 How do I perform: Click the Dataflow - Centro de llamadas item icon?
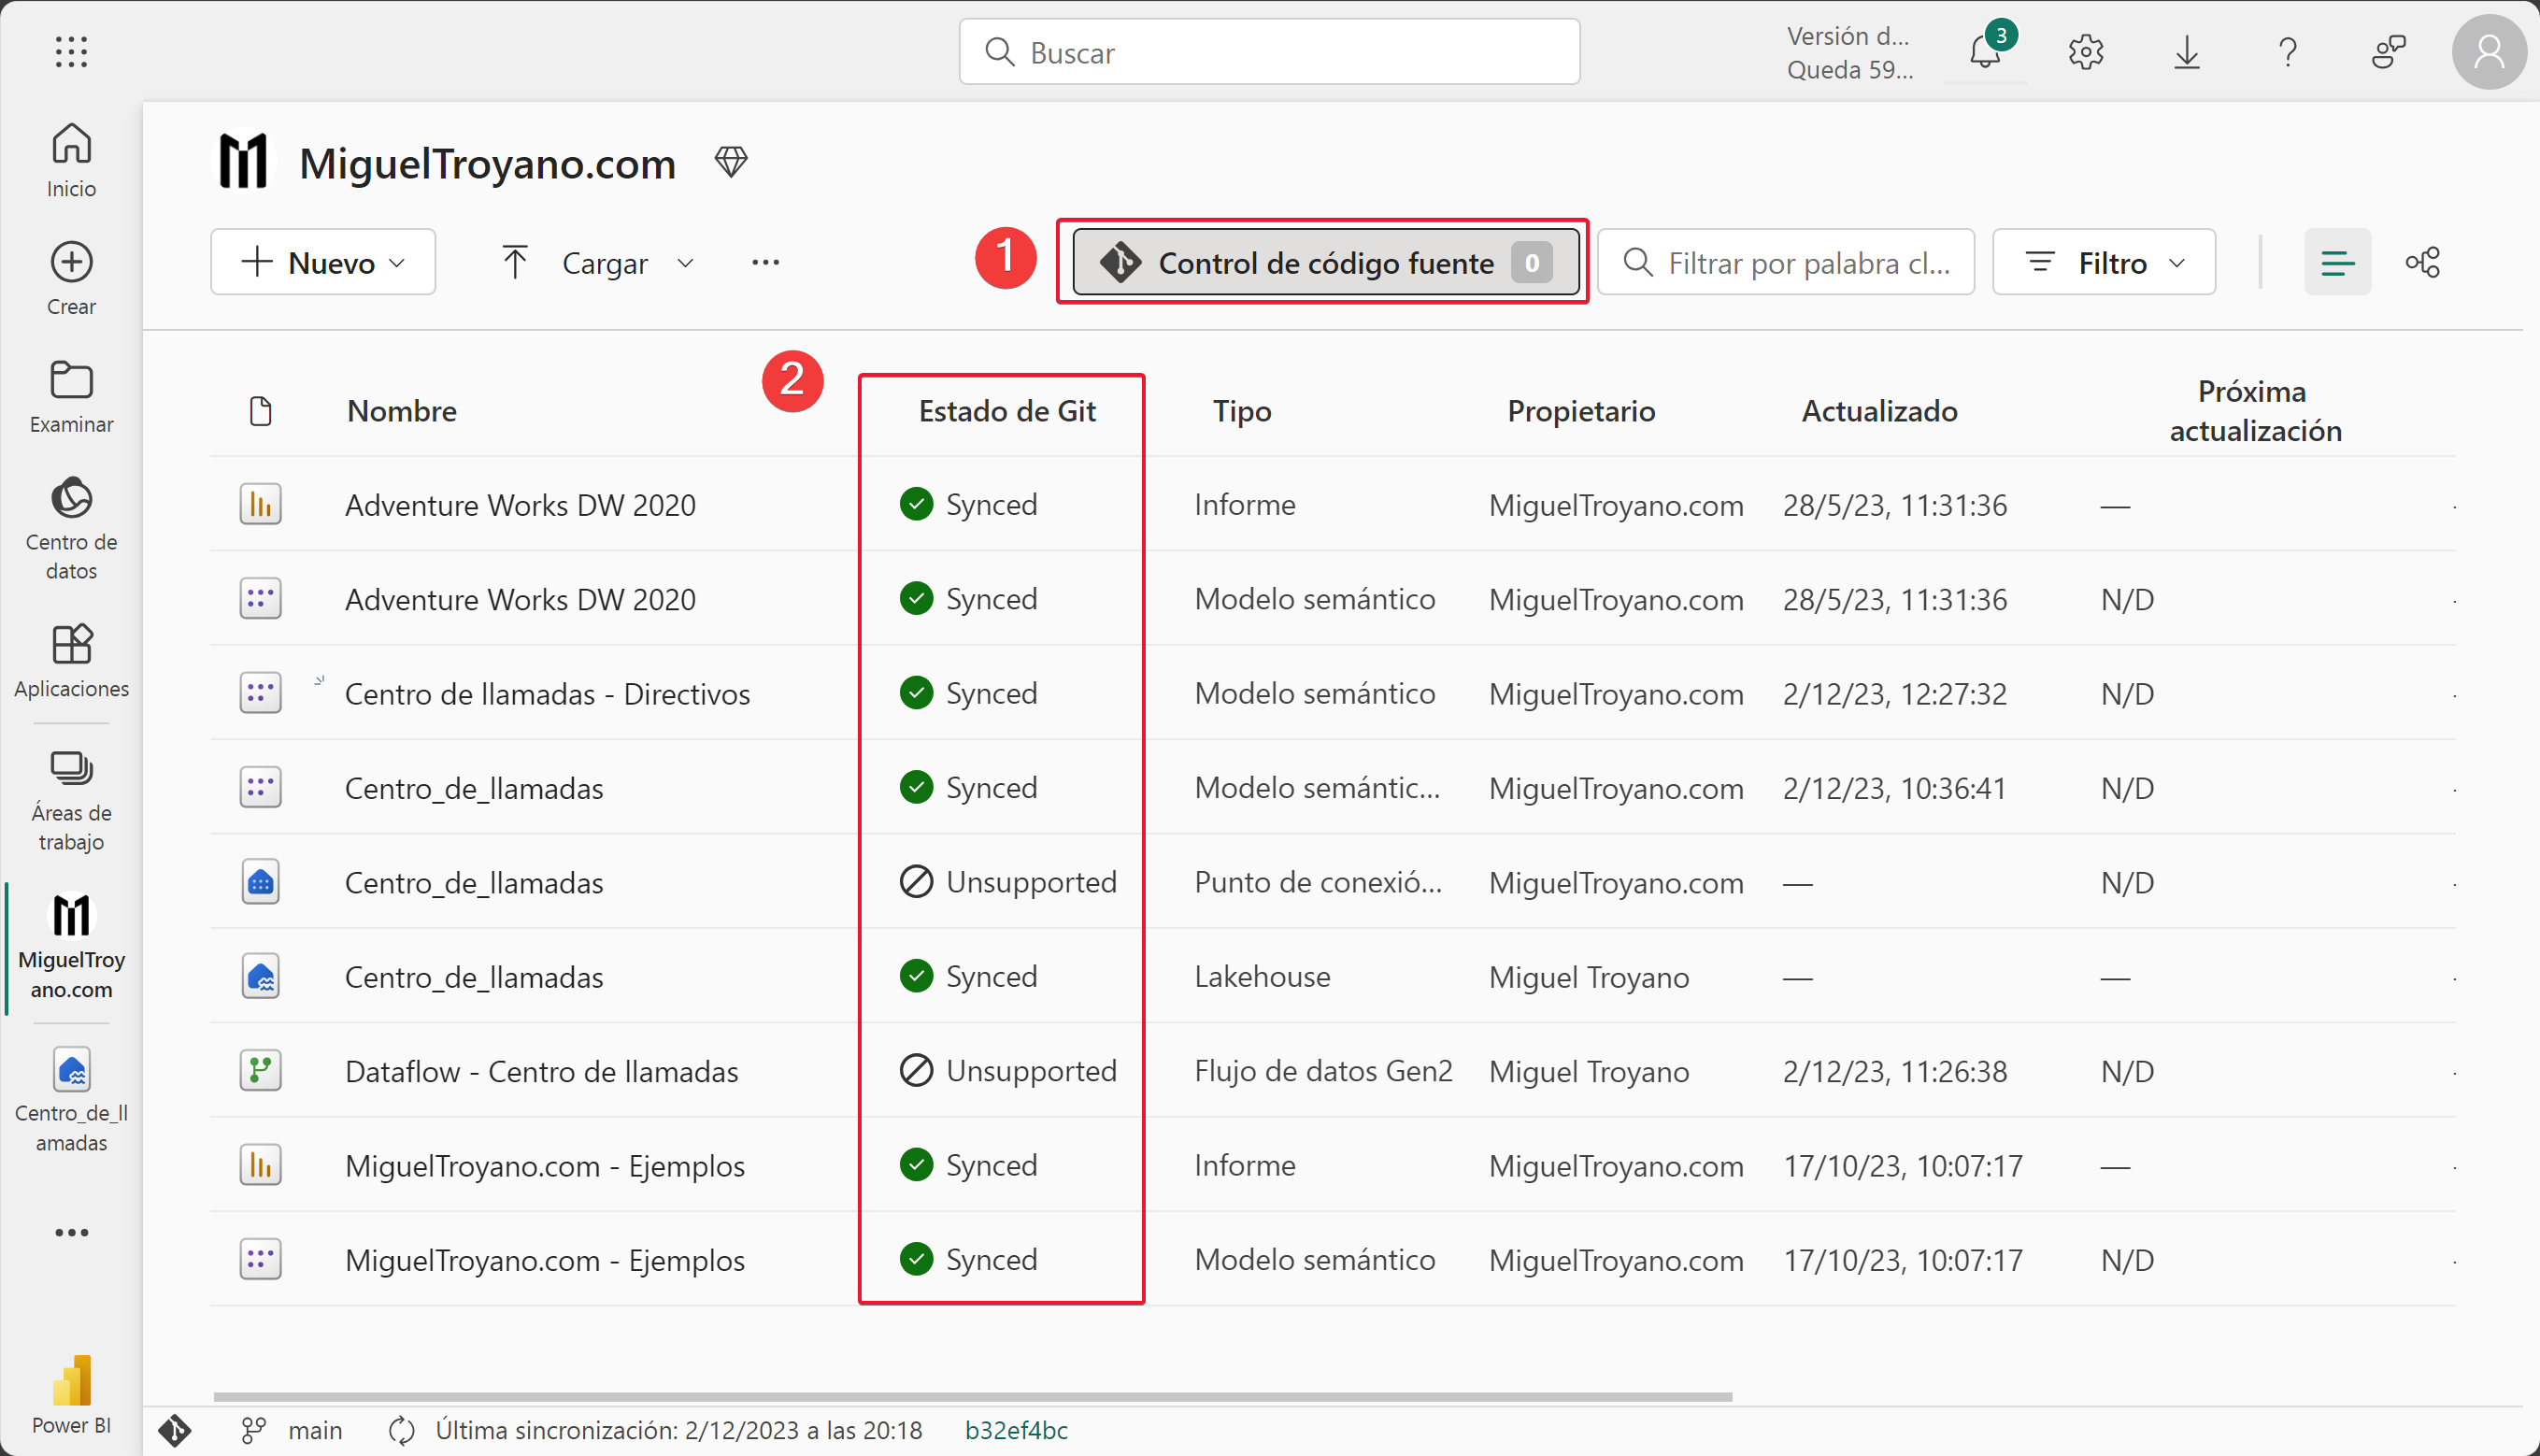point(260,1071)
